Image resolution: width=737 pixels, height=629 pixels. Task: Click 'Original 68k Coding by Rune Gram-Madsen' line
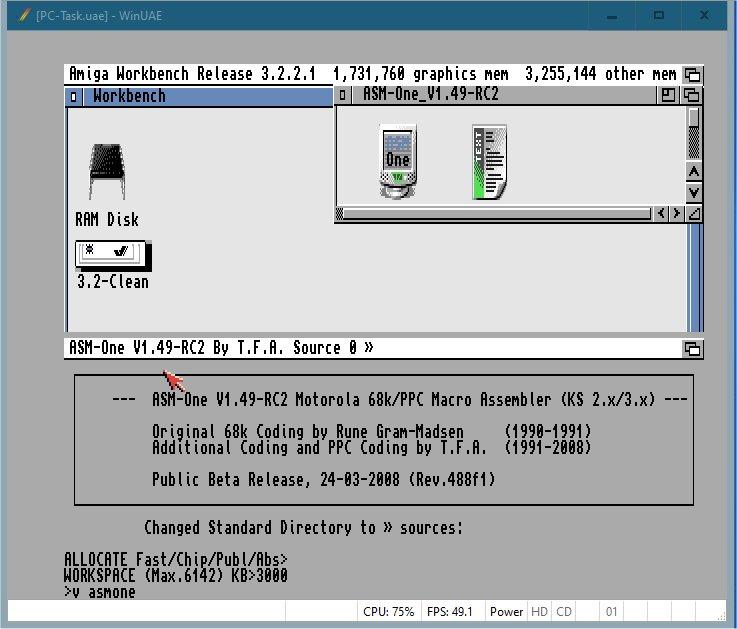click(371, 431)
